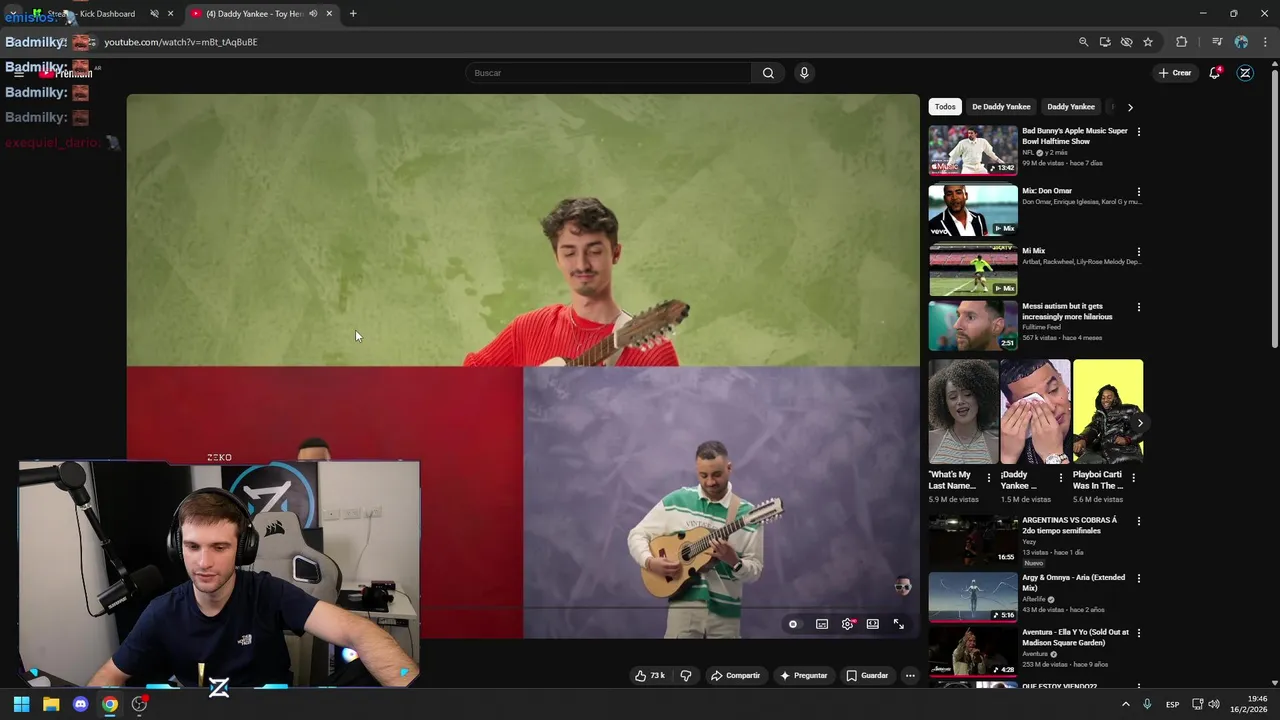
Task: Dislike the video with thumbs down
Action: [686, 676]
